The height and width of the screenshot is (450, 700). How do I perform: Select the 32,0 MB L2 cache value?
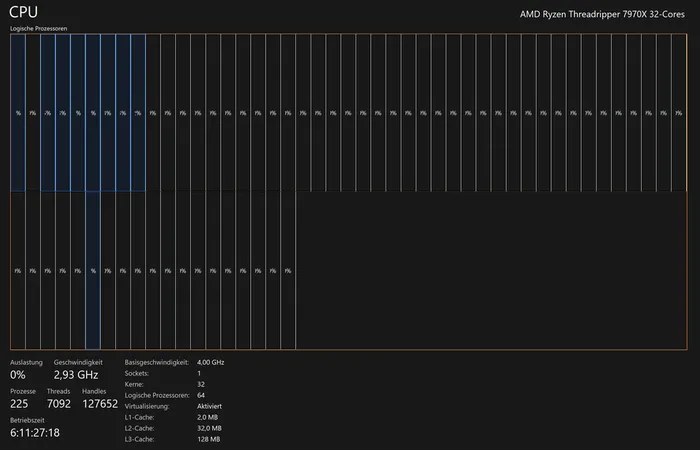point(209,428)
